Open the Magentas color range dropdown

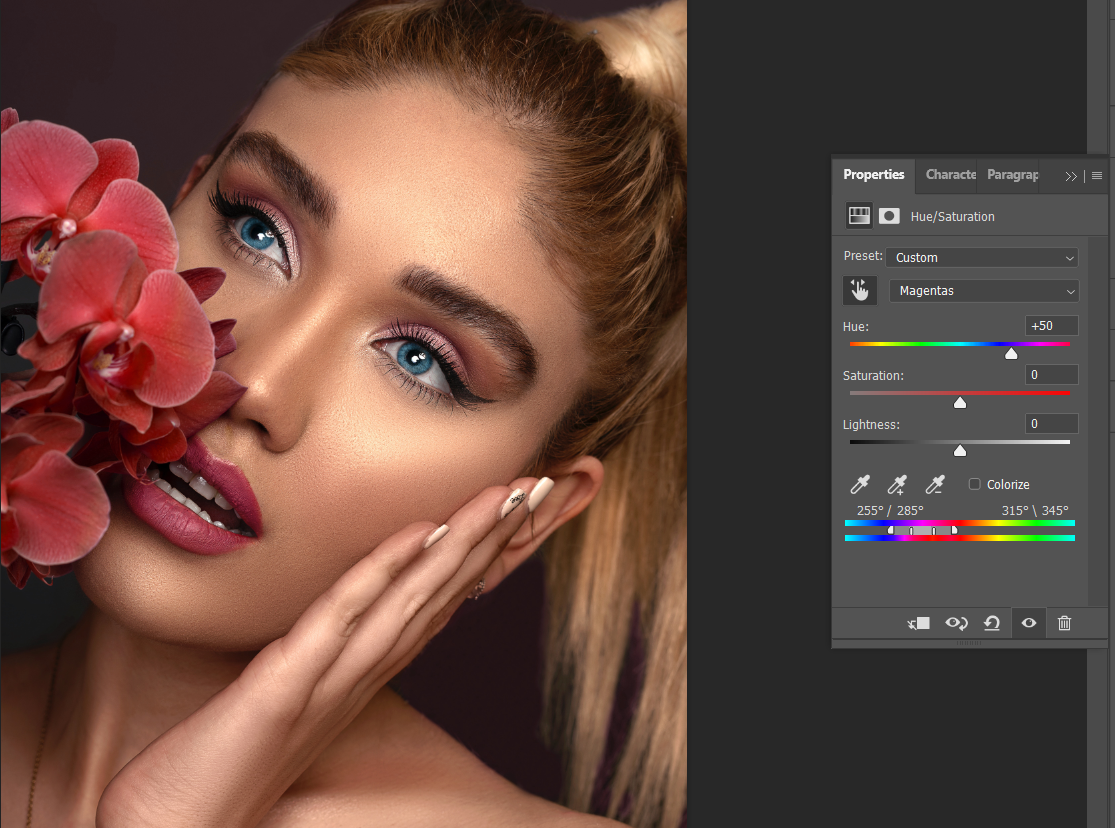coord(984,291)
